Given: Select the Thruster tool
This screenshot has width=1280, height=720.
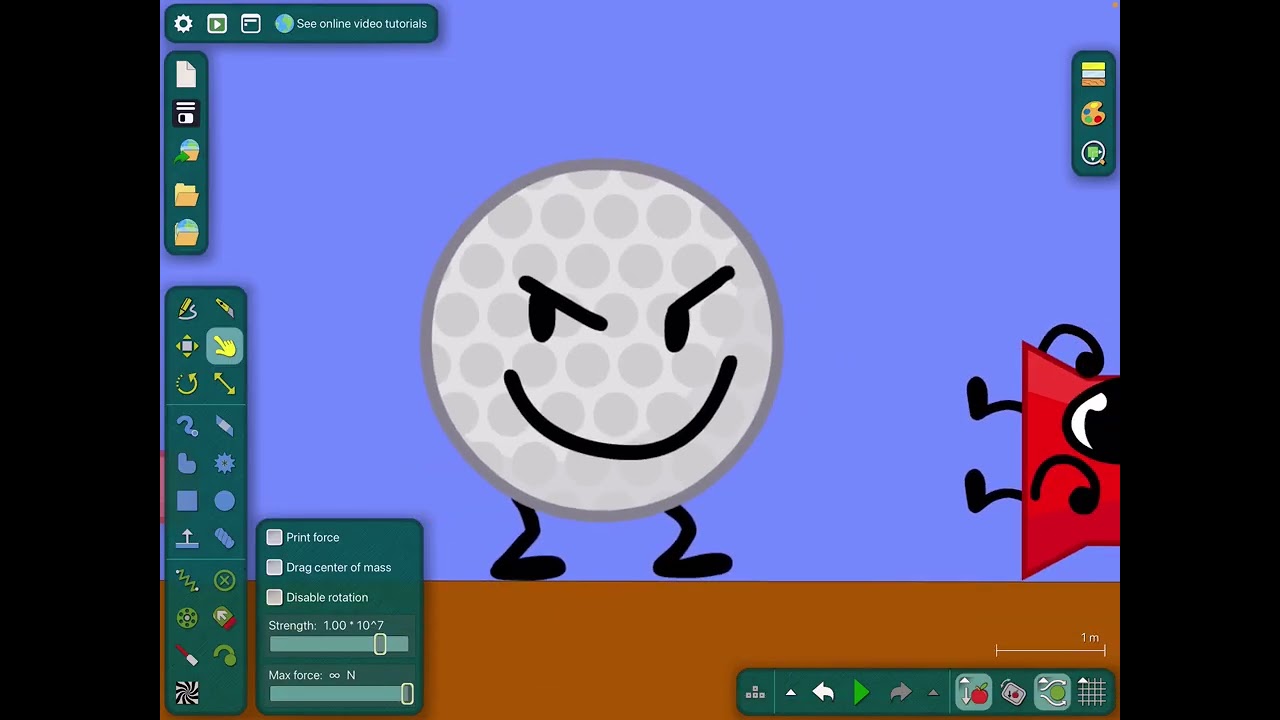Looking at the screenshot, I should tap(225, 618).
